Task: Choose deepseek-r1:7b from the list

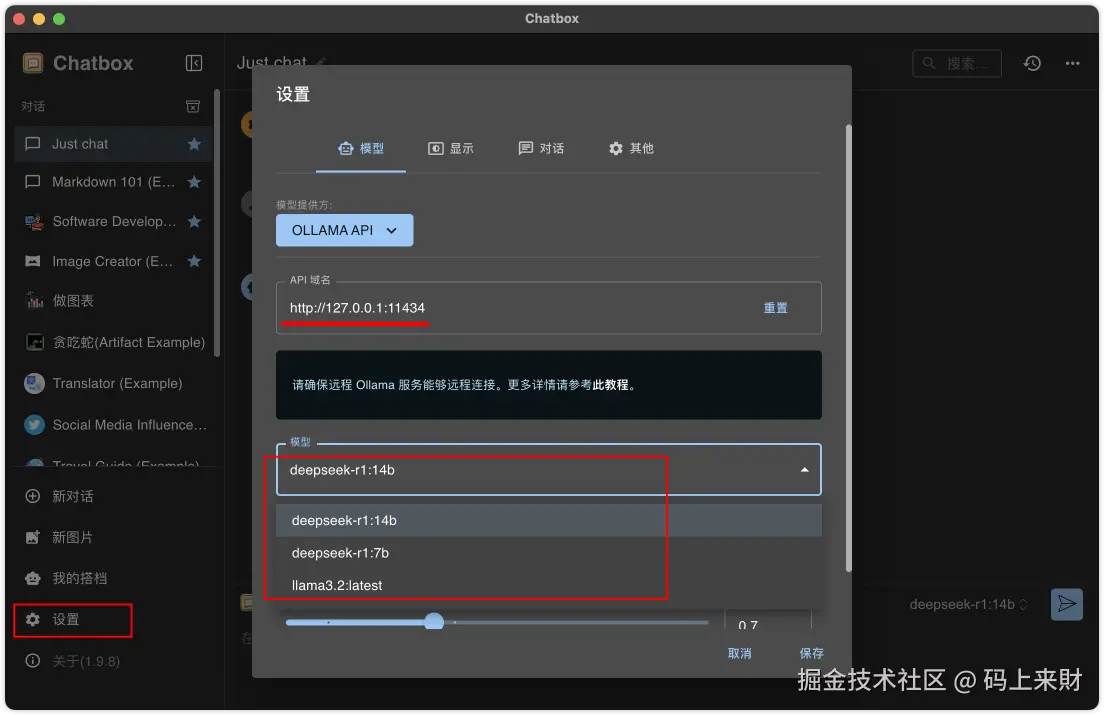Action: tap(548, 553)
